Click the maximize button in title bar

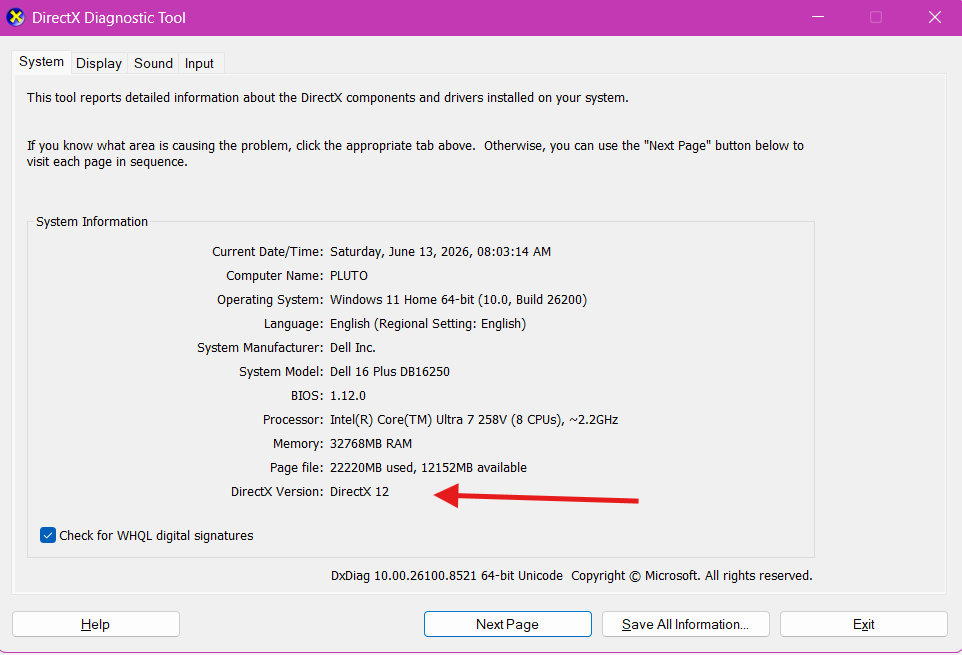pos(876,17)
